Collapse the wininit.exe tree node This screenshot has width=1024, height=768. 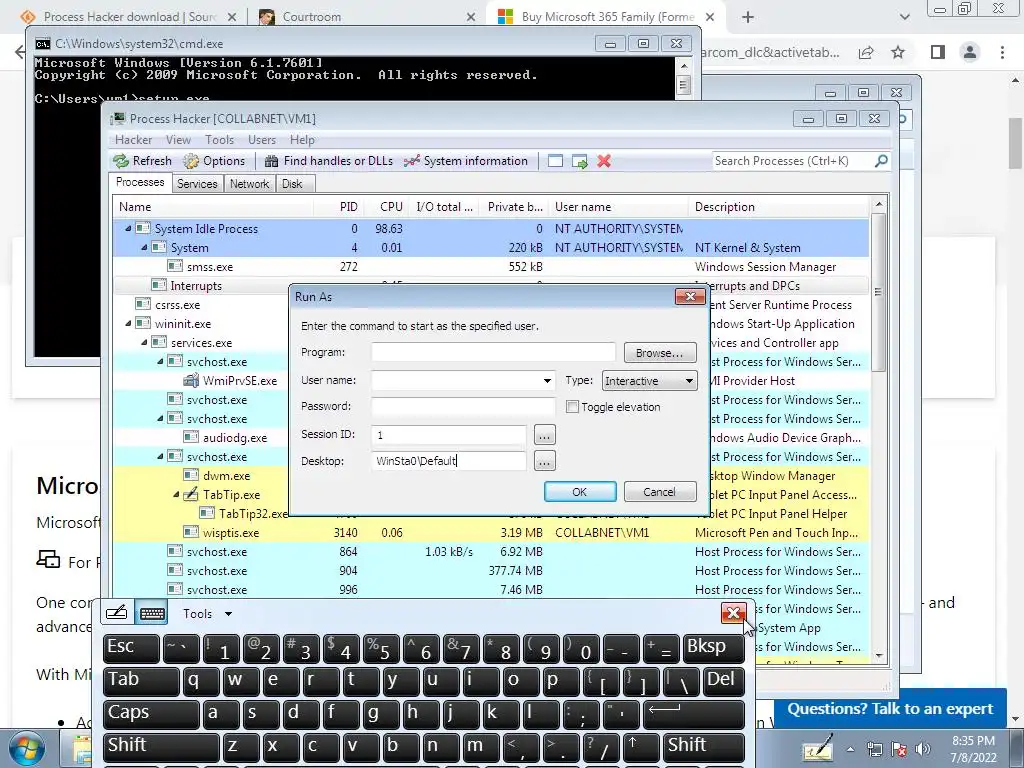click(128, 323)
